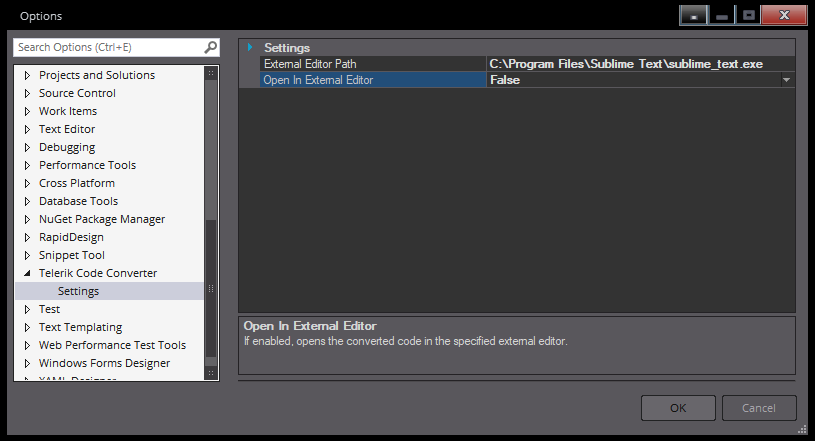Image resolution: width=815 pixels, height=441 pixels.
Task: Click the External Editor Path label
Action: click(x=310, y=64)
